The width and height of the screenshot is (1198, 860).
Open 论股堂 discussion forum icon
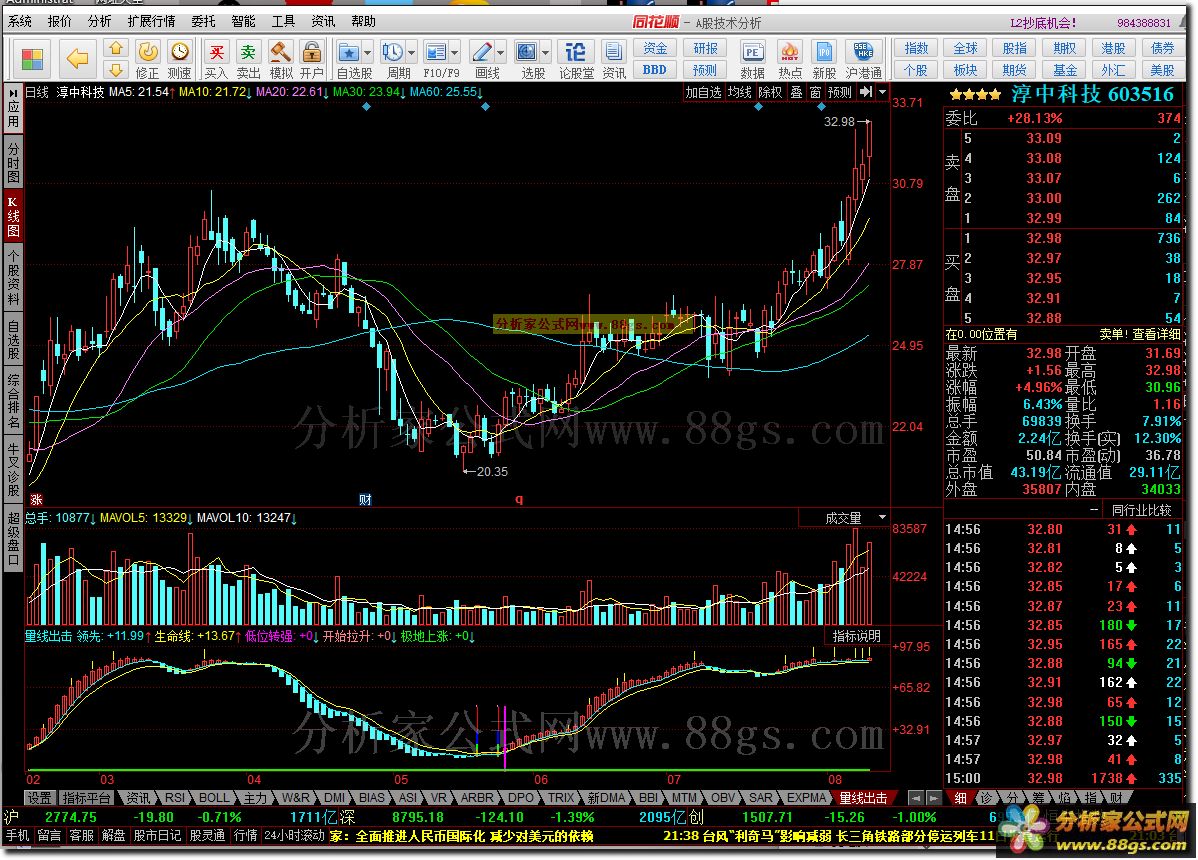[x=576, y=60]
